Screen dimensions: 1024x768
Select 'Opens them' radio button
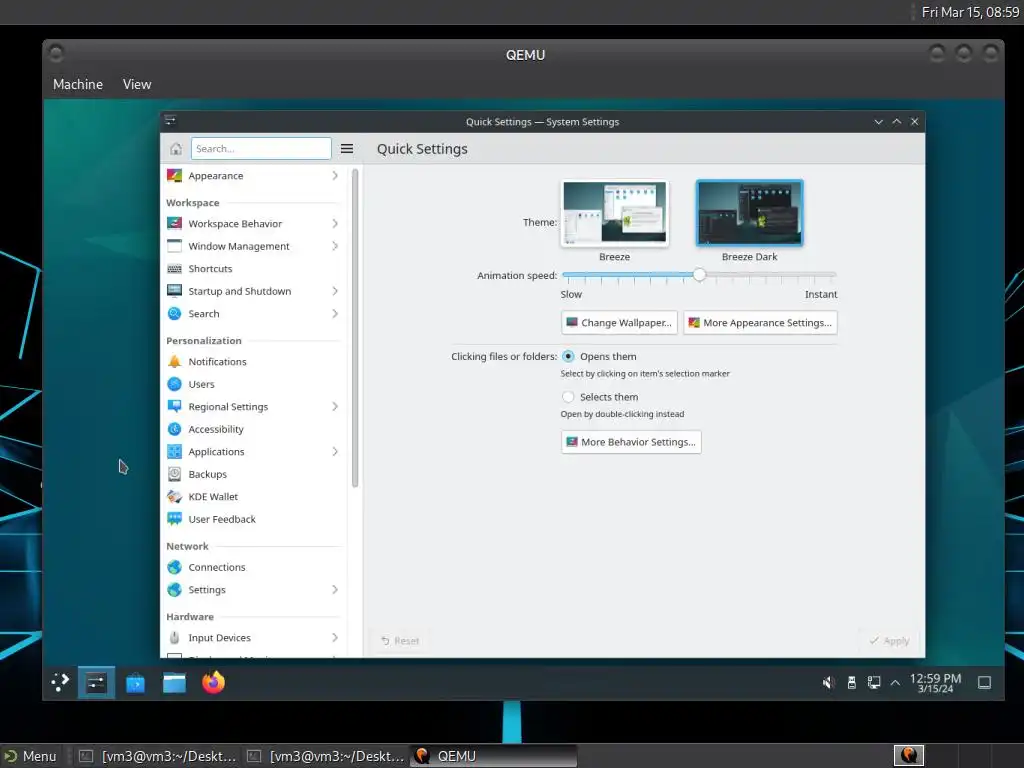click(568, 357)
